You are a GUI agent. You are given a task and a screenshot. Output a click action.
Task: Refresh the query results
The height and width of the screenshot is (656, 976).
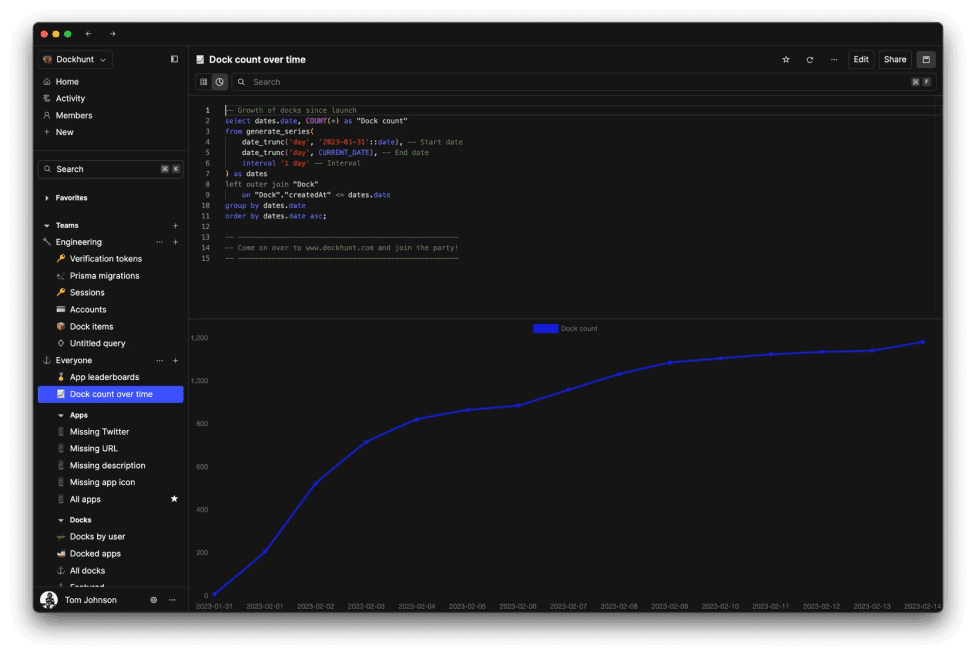pos(811,60)
